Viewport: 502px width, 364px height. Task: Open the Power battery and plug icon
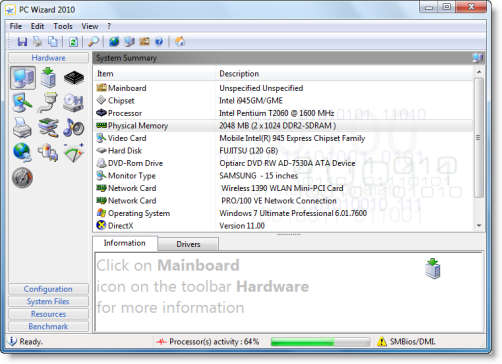pos(48,153)
